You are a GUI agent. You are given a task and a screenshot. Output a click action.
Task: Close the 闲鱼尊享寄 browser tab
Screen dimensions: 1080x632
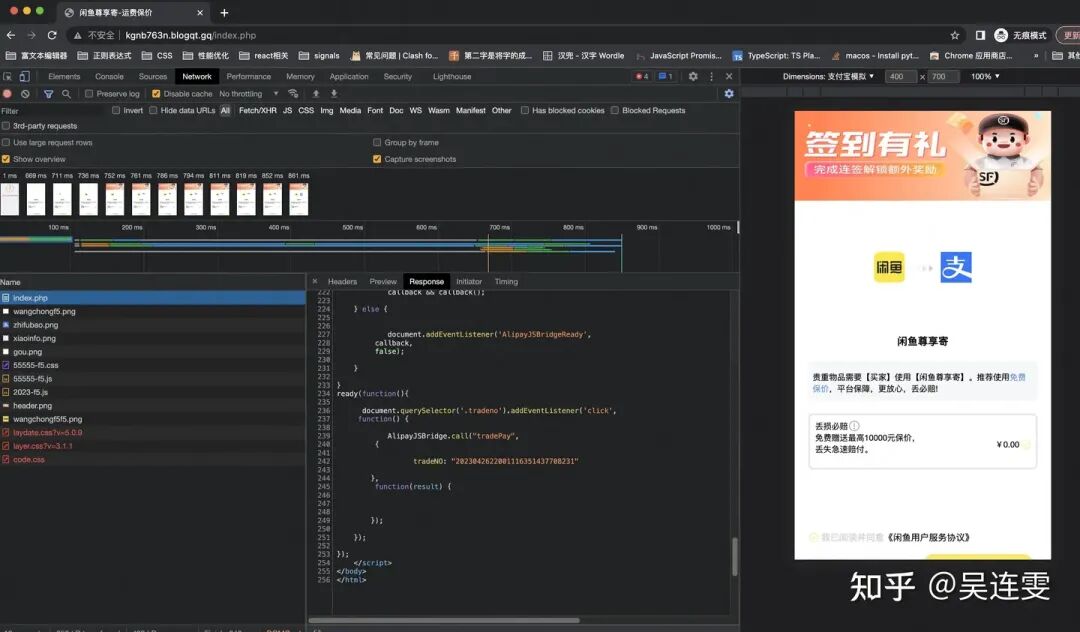pyautogui.click(x=200, y=12)
